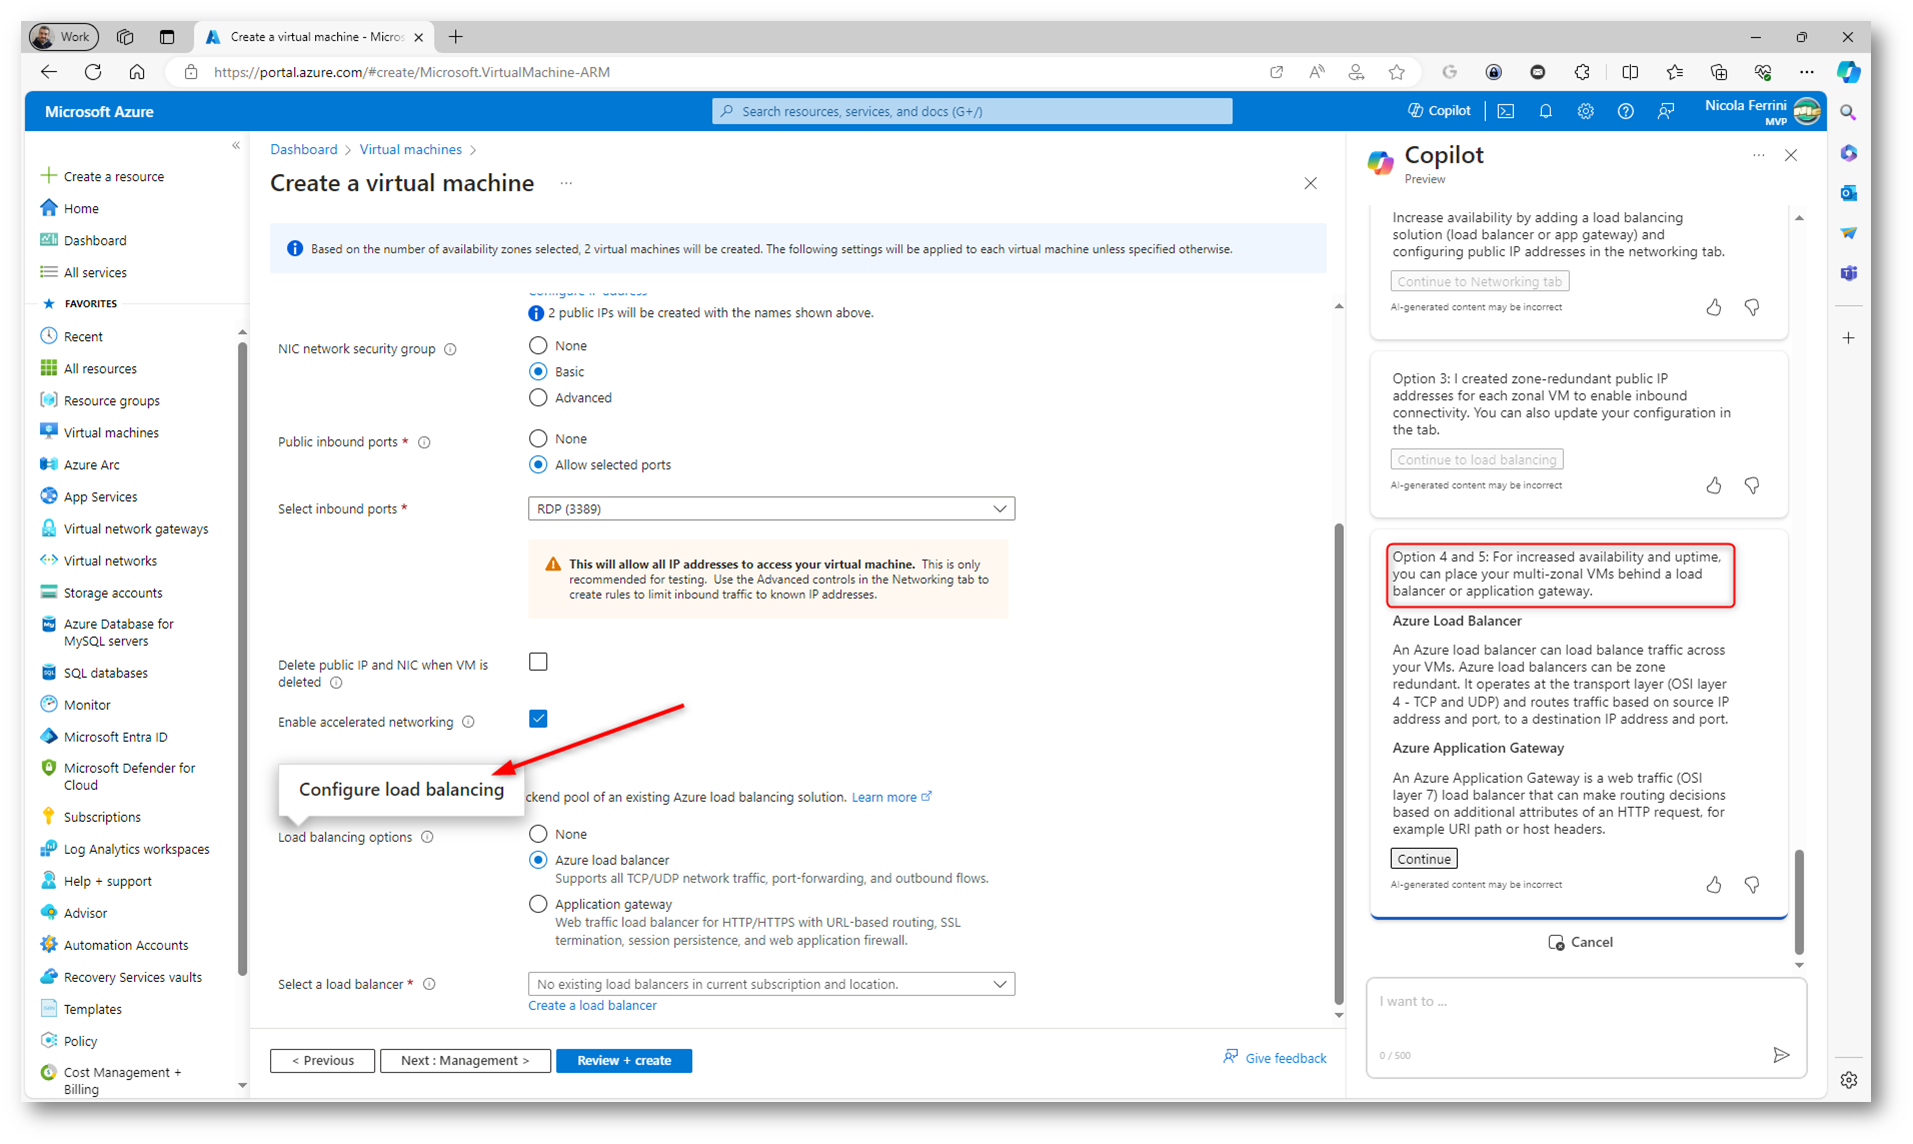Viewport: 1913px width, 1144px height.
Task: Click Give feedback link
Action: [1274, 1058]
